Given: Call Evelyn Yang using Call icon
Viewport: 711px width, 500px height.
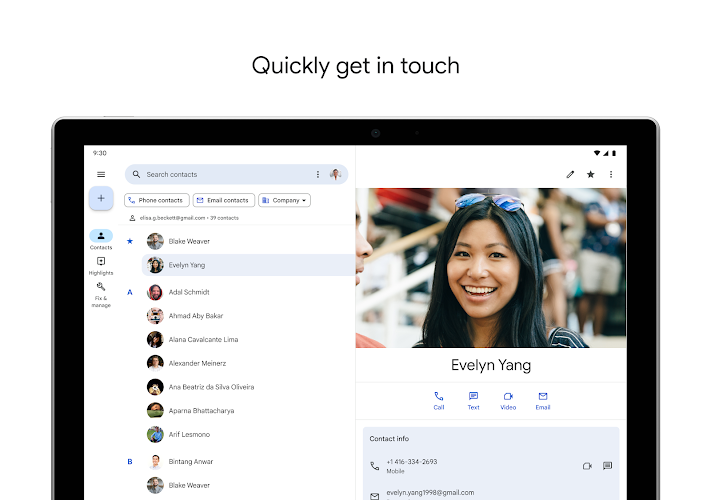Looking at the screenshot, I should point(439,400).
